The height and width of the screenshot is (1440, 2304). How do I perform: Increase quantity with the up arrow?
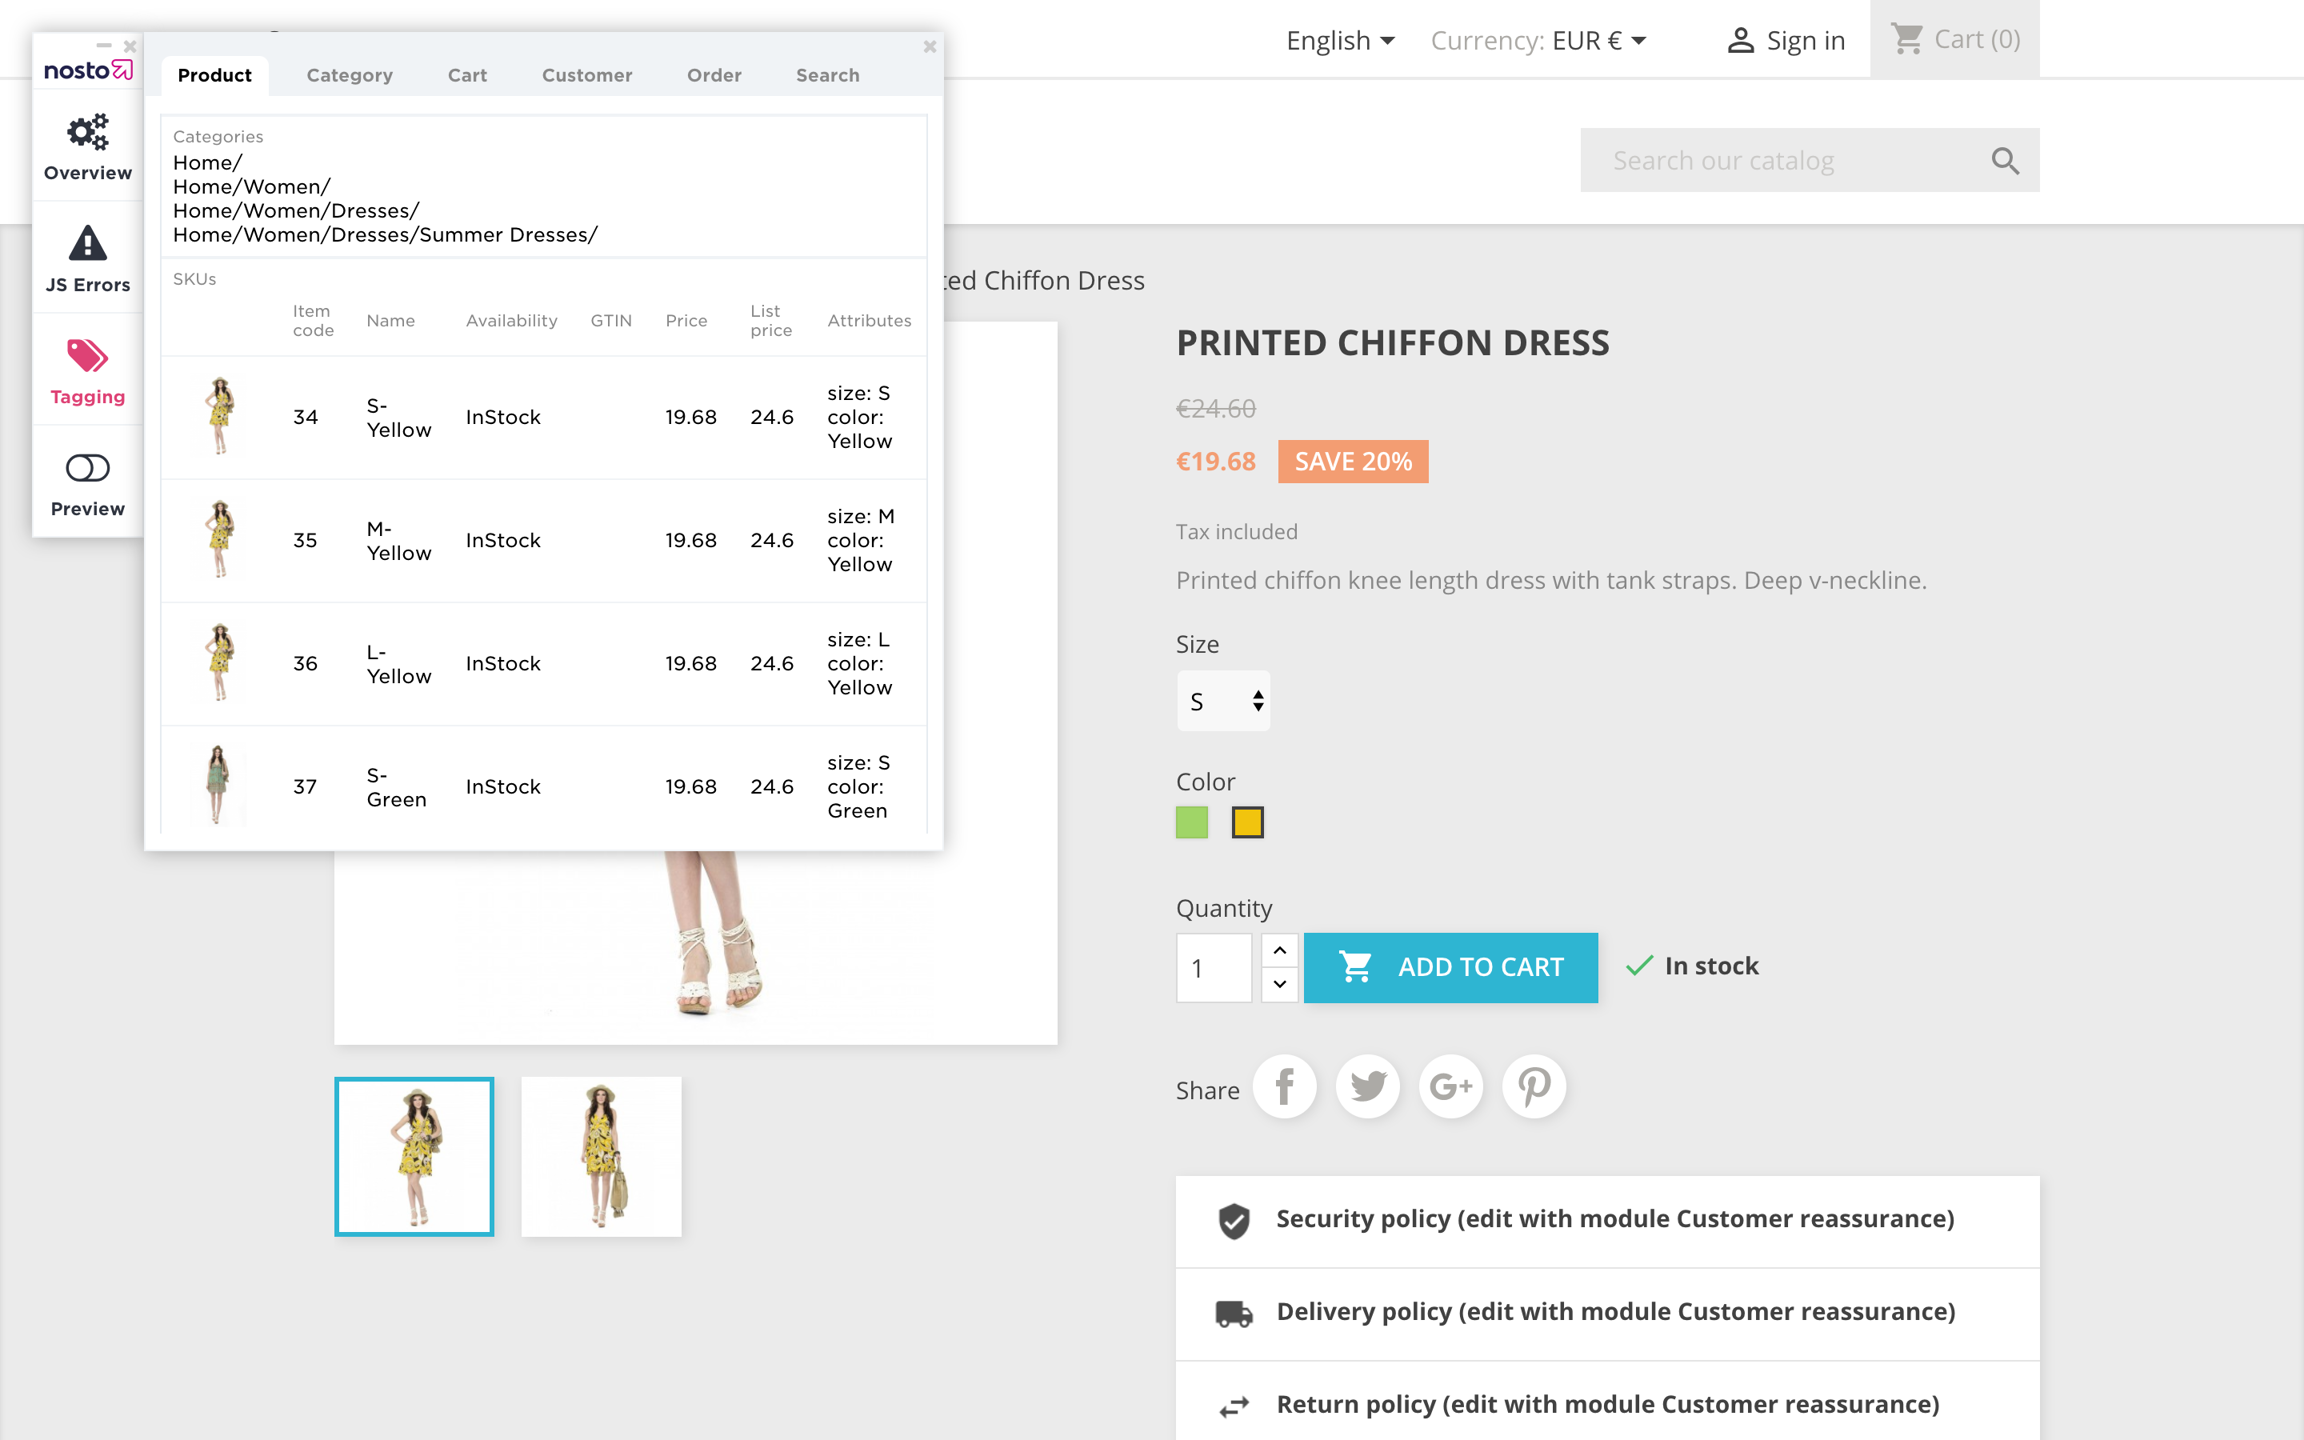click(x=1279, y=950)
